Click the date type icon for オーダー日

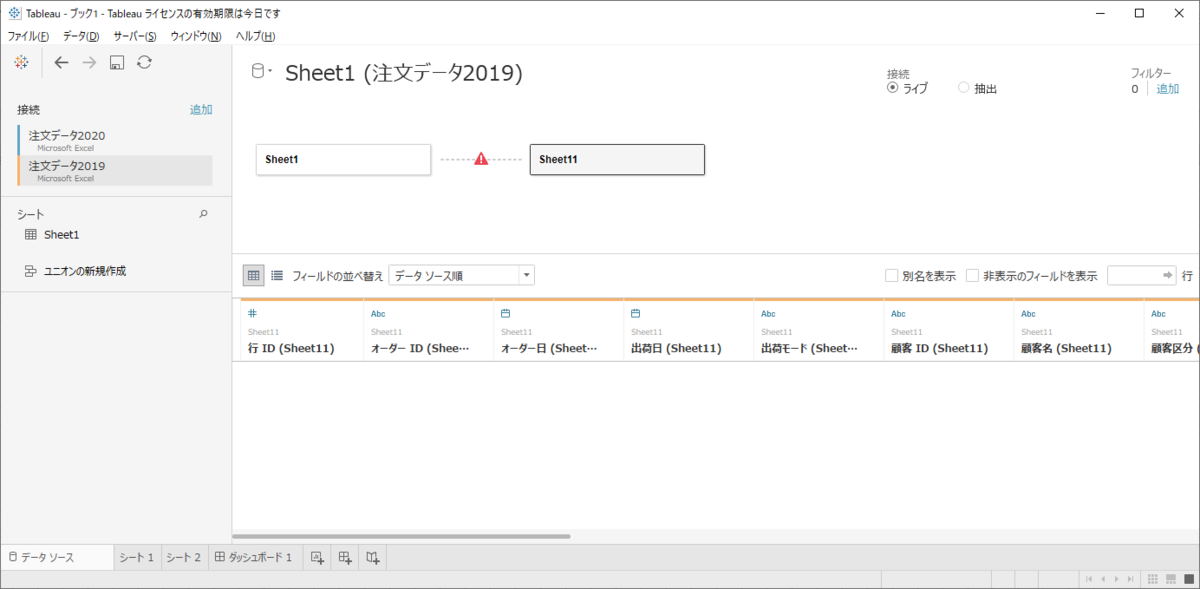506,313
